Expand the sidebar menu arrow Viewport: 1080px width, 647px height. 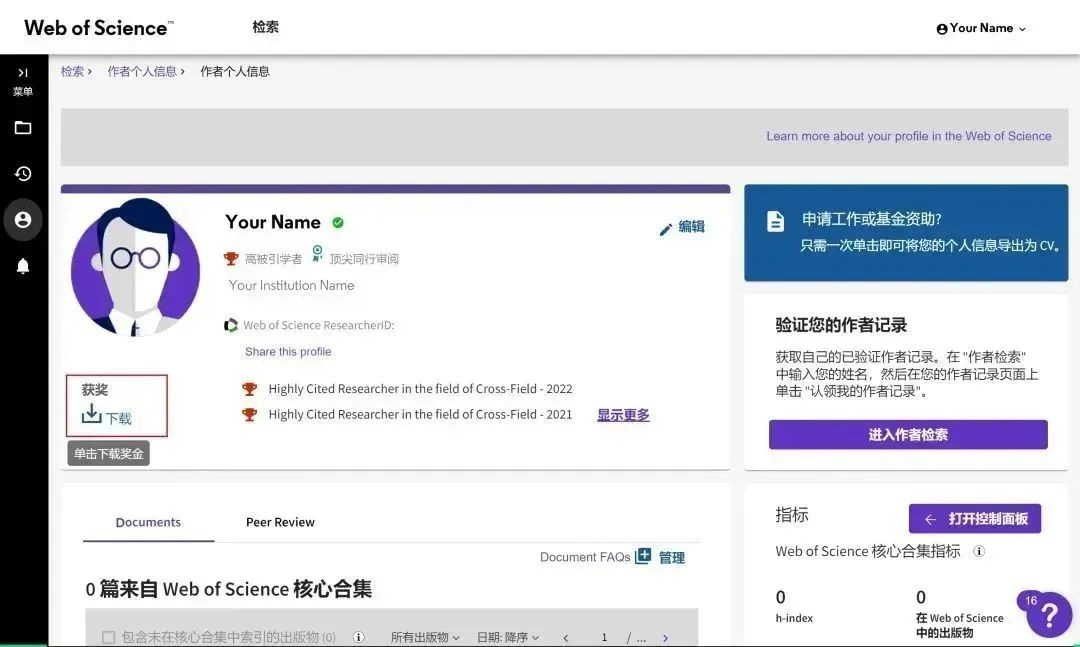23,72
